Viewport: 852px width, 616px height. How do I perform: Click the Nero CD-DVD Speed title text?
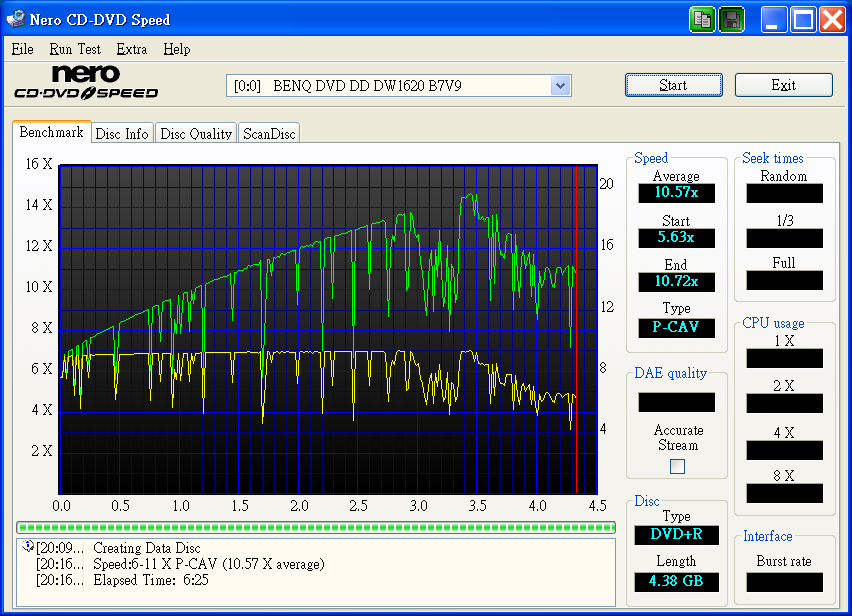(100, 20)
